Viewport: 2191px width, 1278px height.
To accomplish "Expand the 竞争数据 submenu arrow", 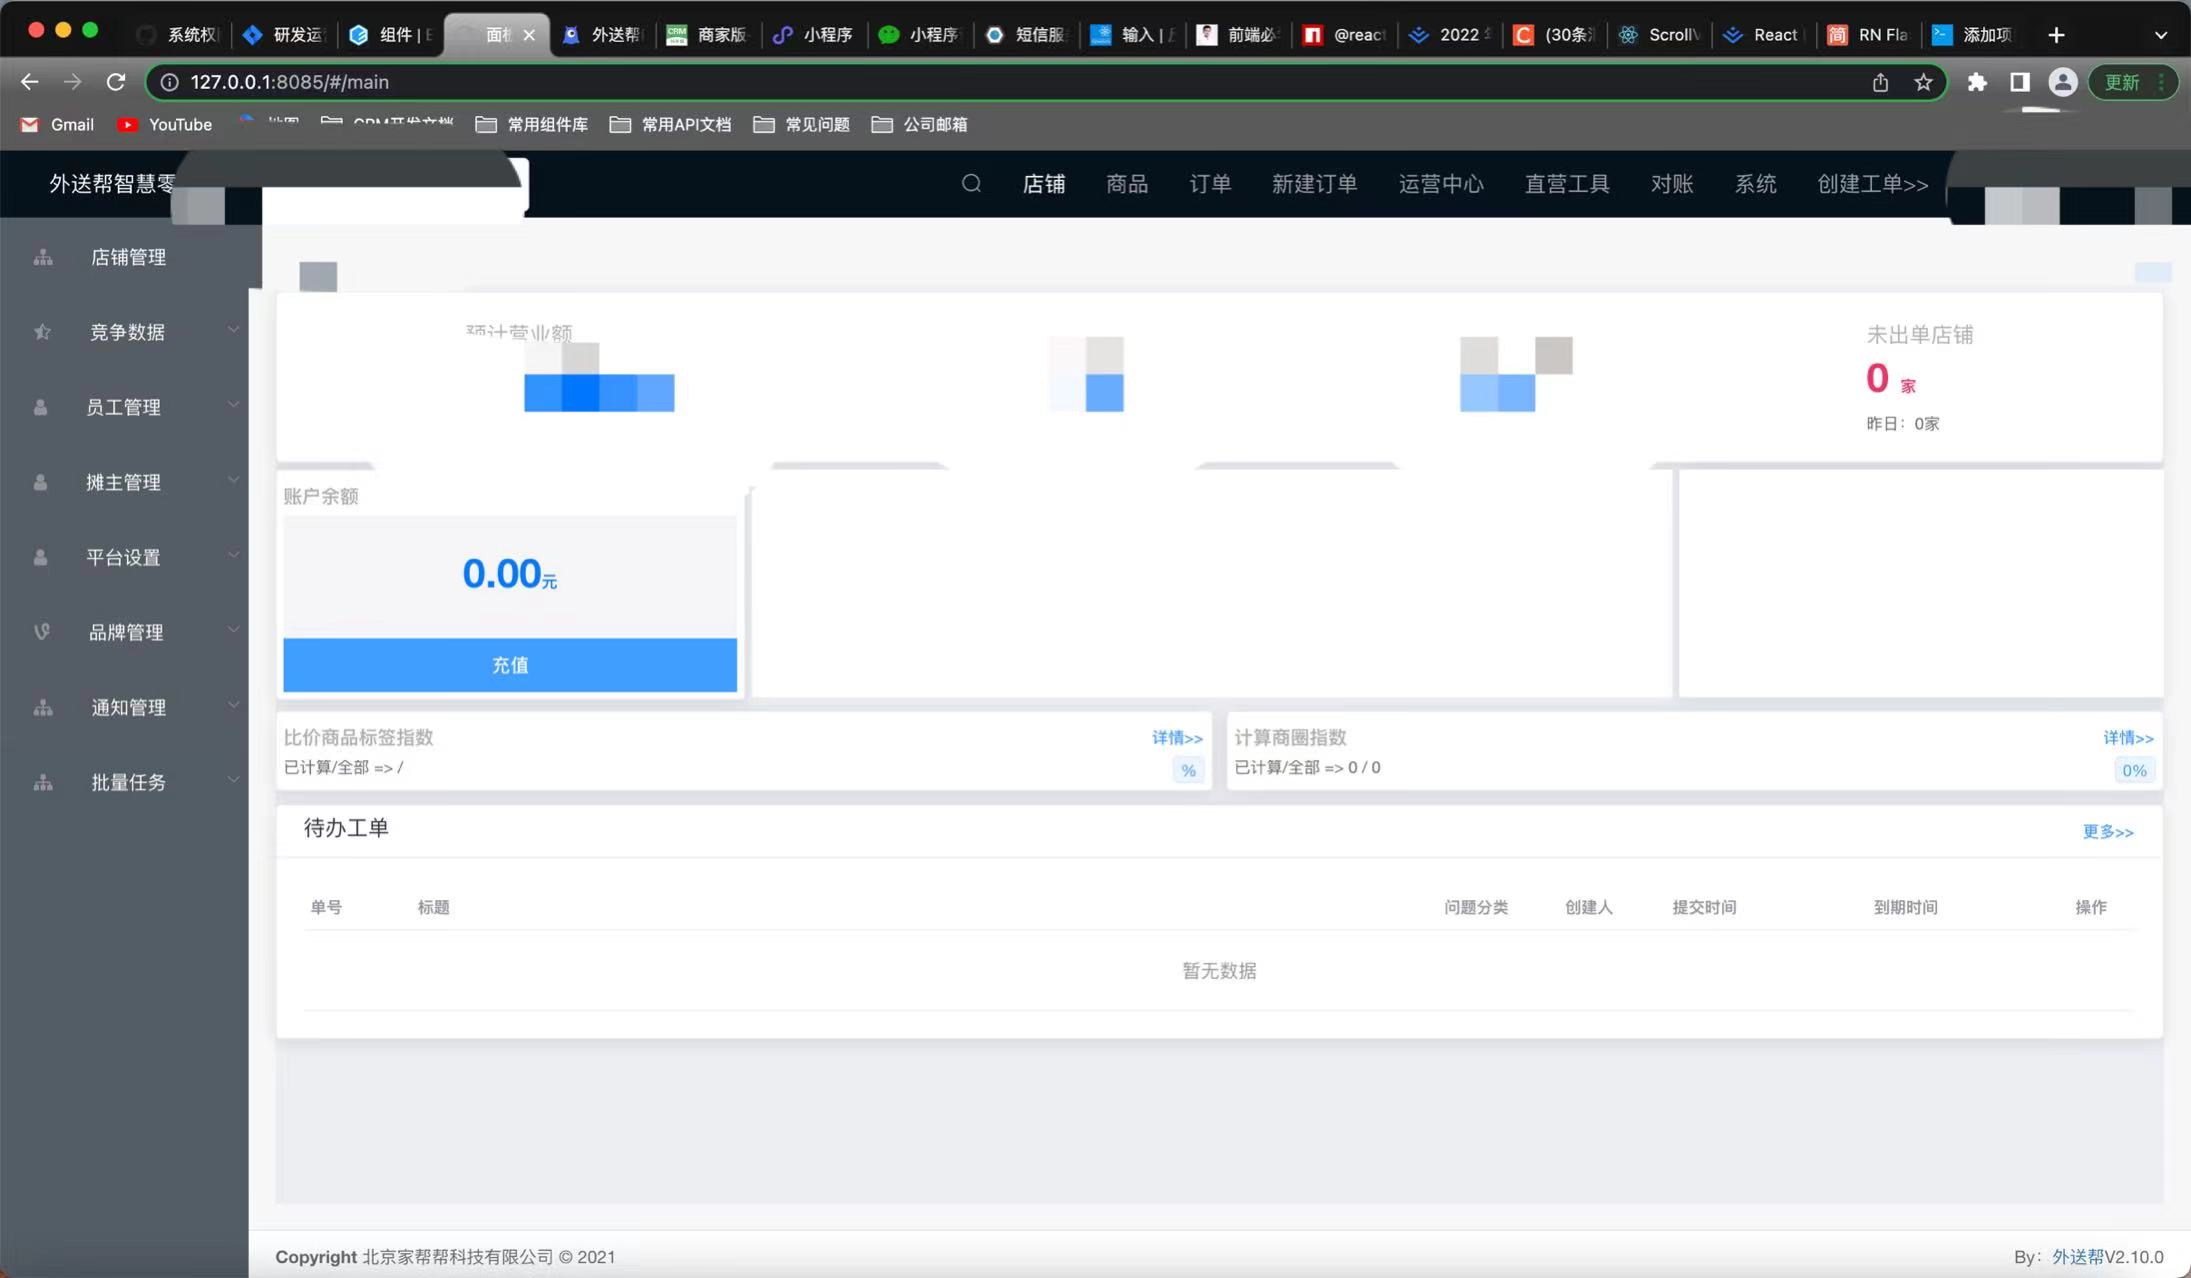I will [x=233, y=330].
